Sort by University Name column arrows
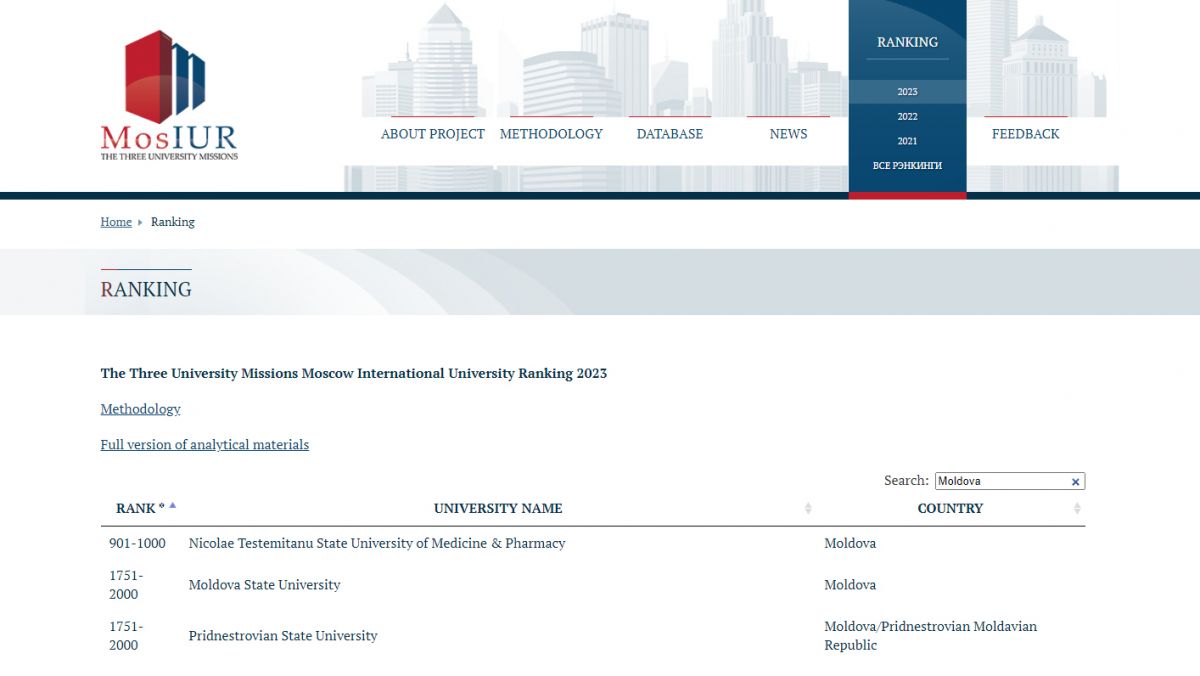 [808, 509]
